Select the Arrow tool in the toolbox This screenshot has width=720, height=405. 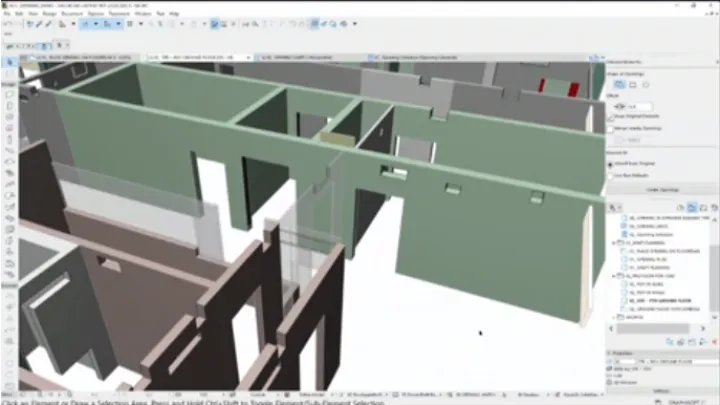10,62
